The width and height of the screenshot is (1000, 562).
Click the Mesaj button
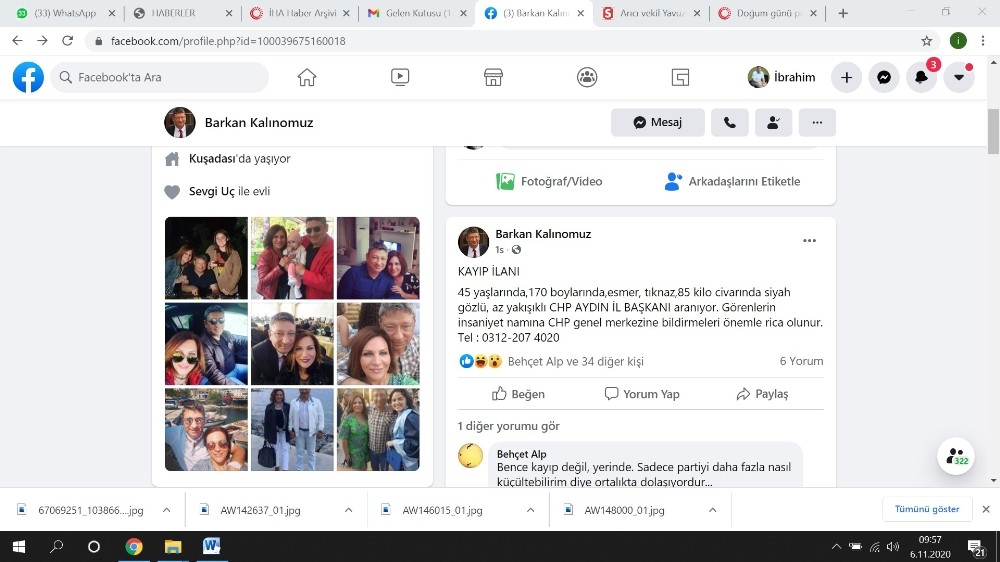[657, 122]
